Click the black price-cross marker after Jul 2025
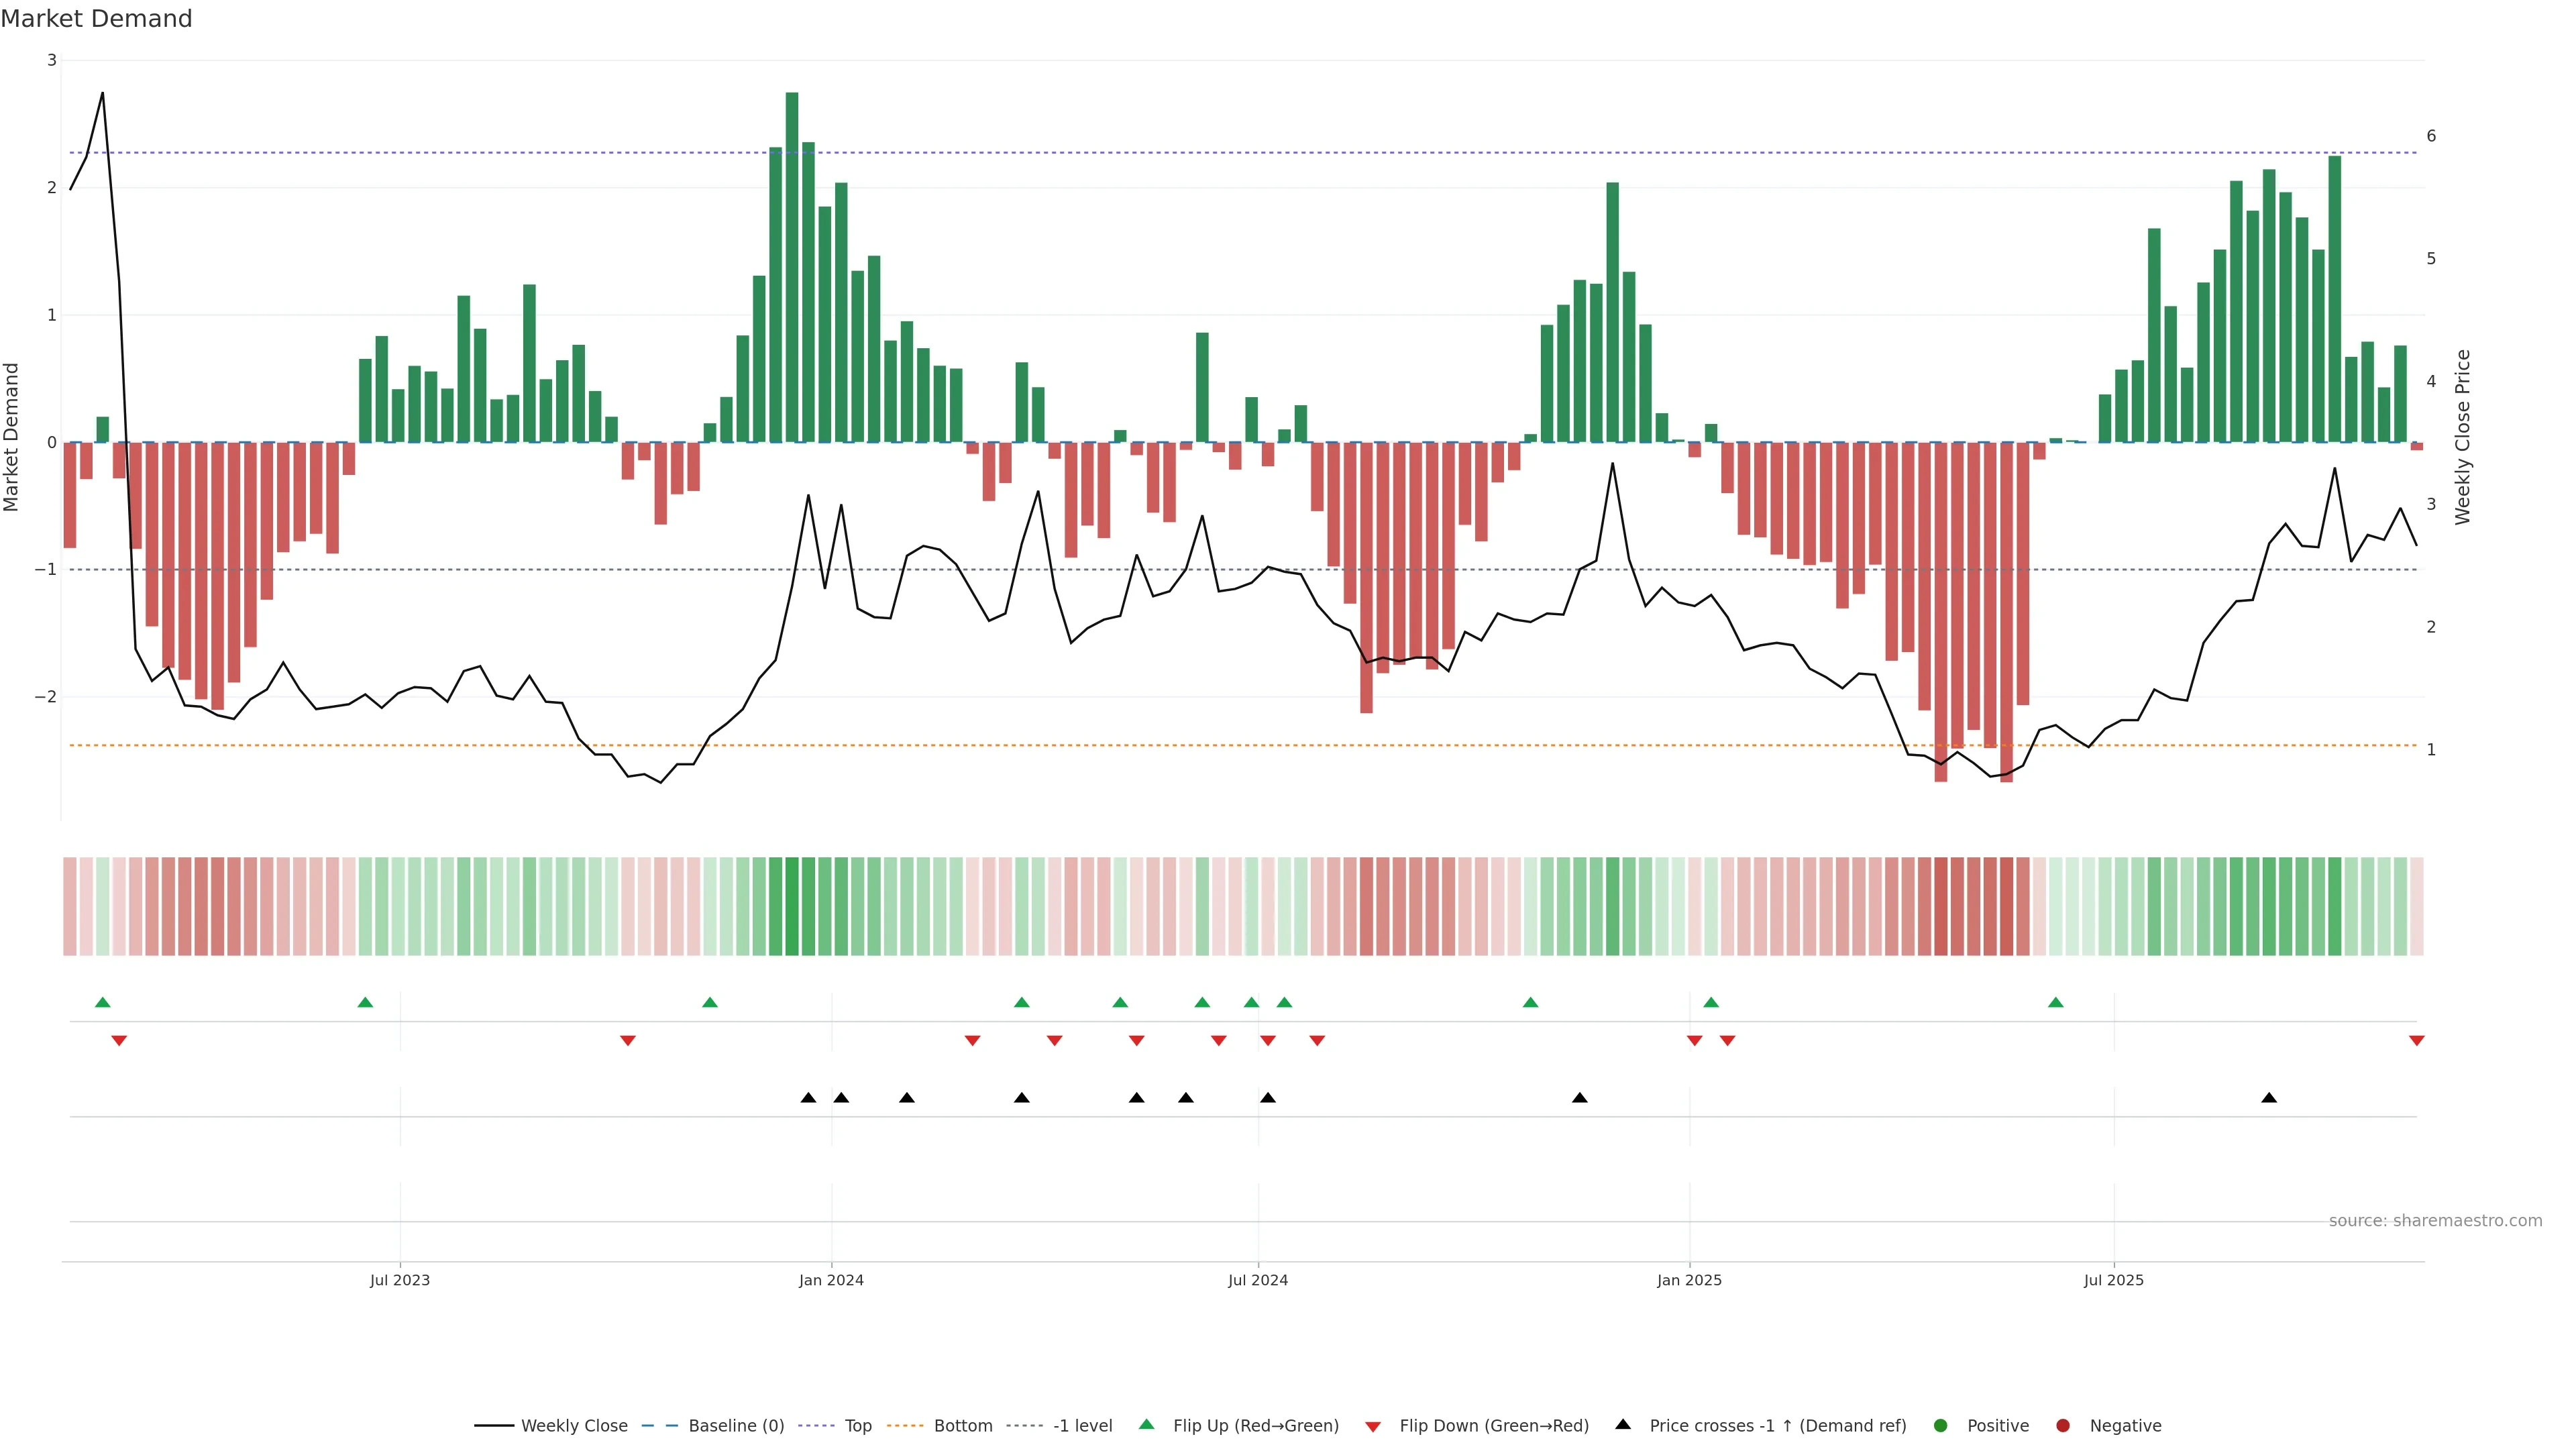The width and height of the screenshot is (2576, 1449). 2269,1098
